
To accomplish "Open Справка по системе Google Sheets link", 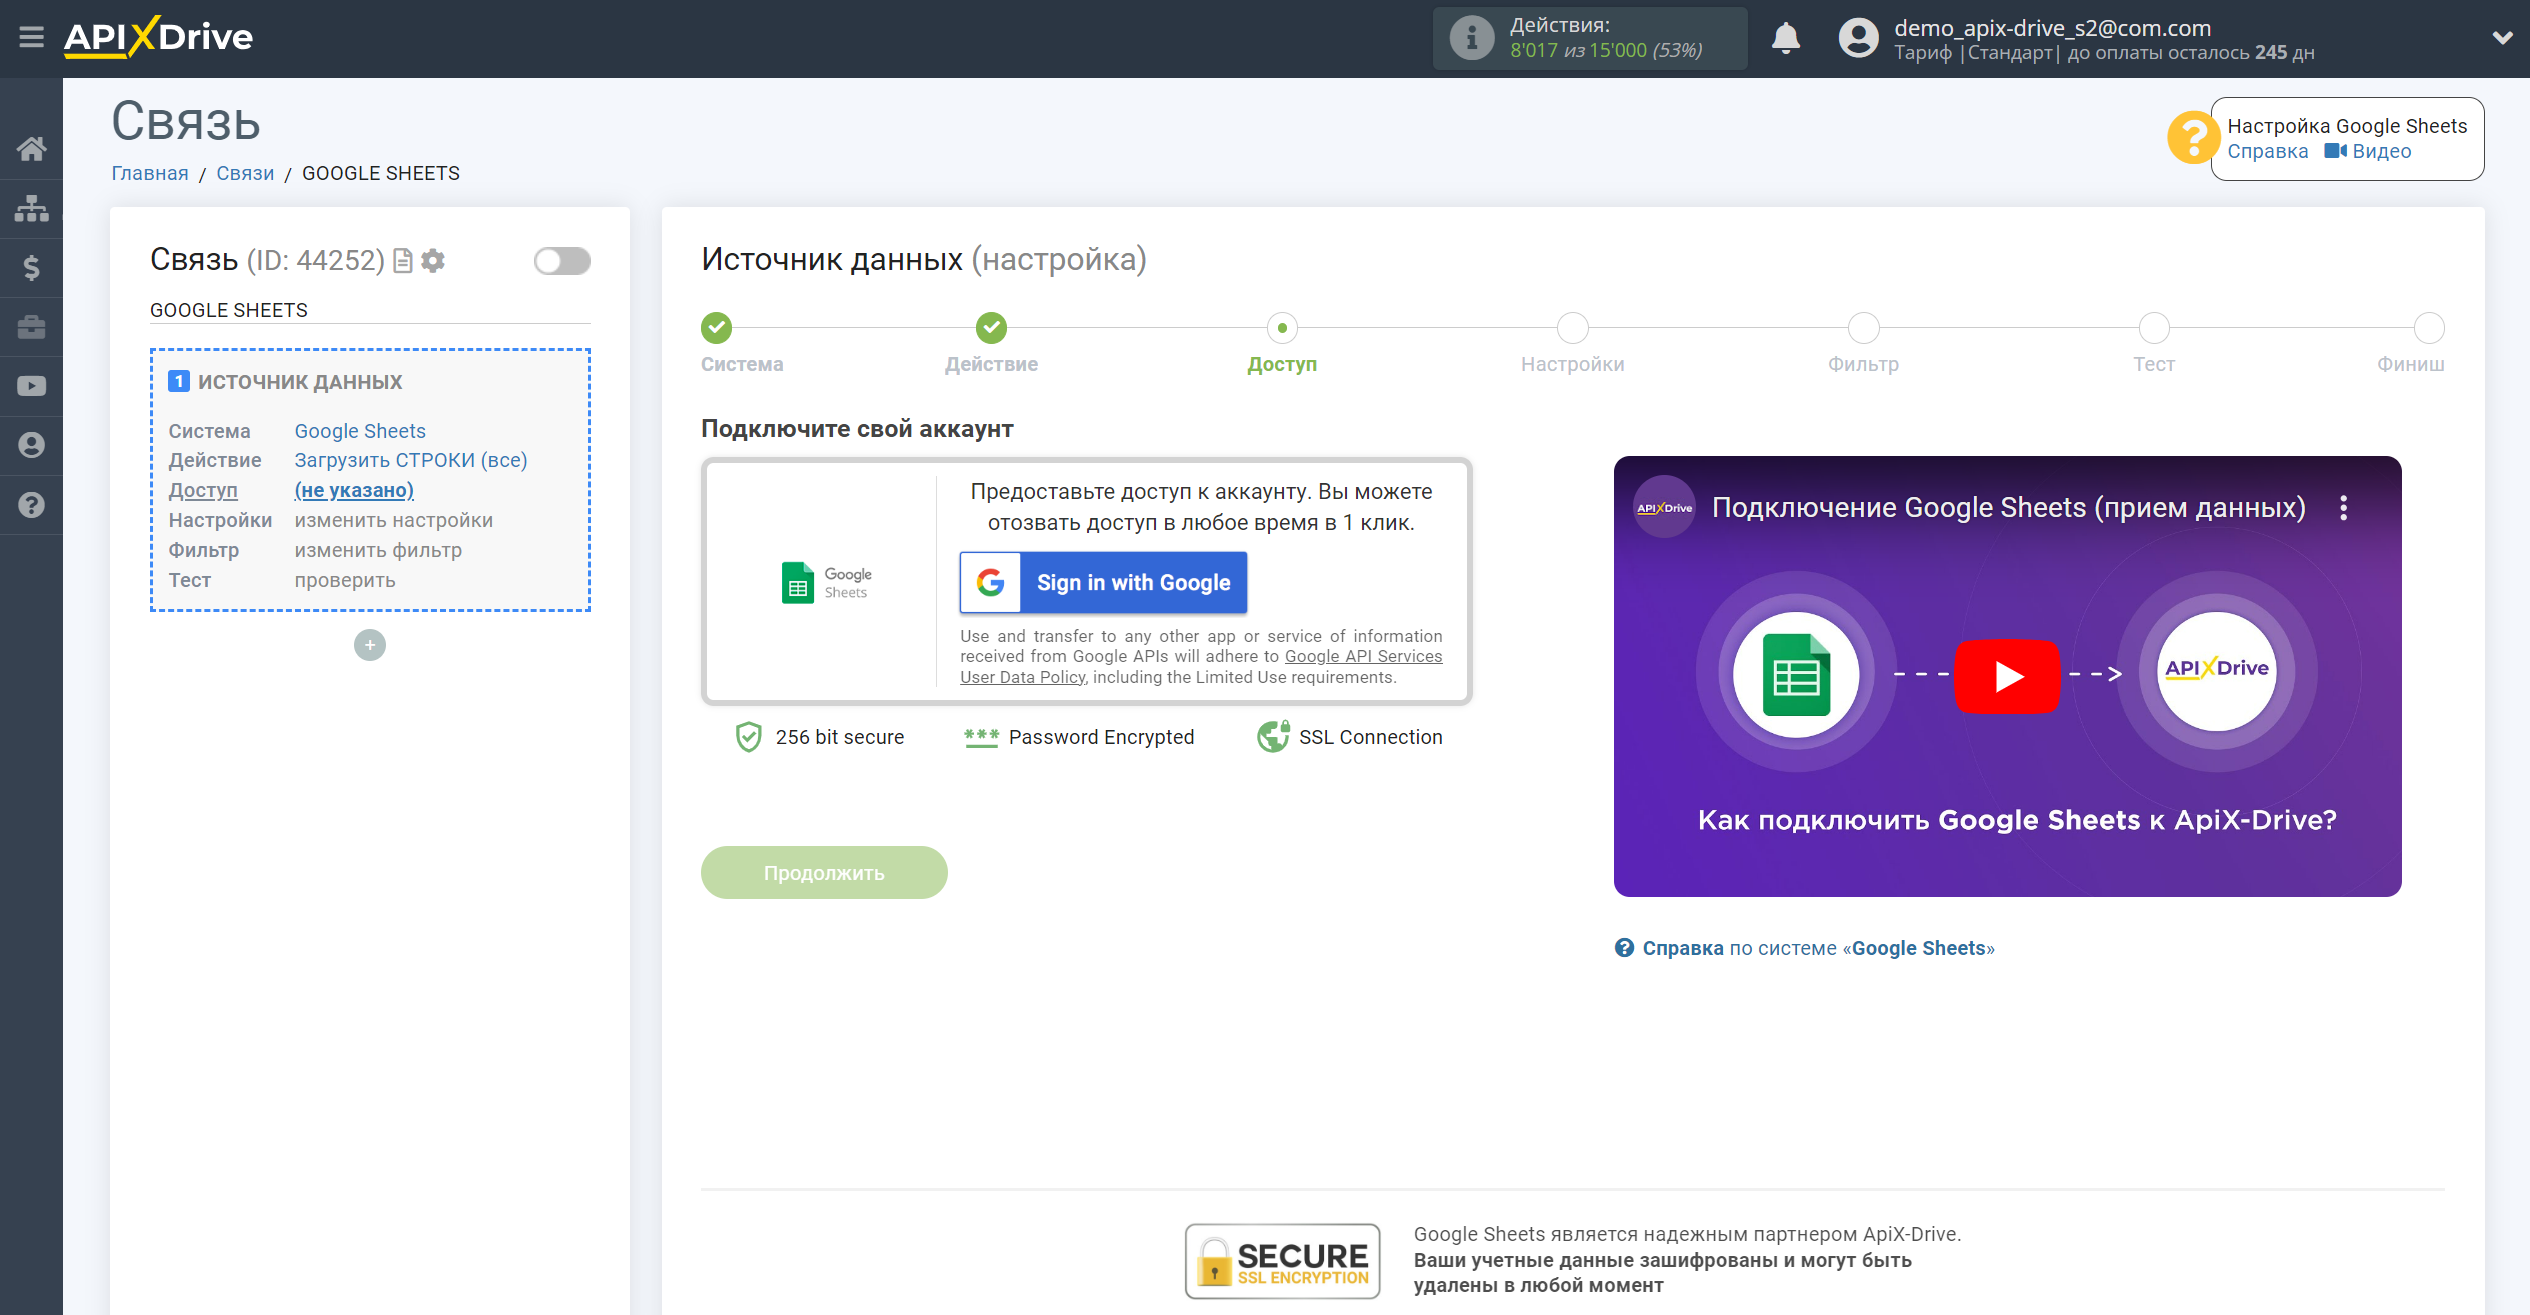I will coord(1805,948).
